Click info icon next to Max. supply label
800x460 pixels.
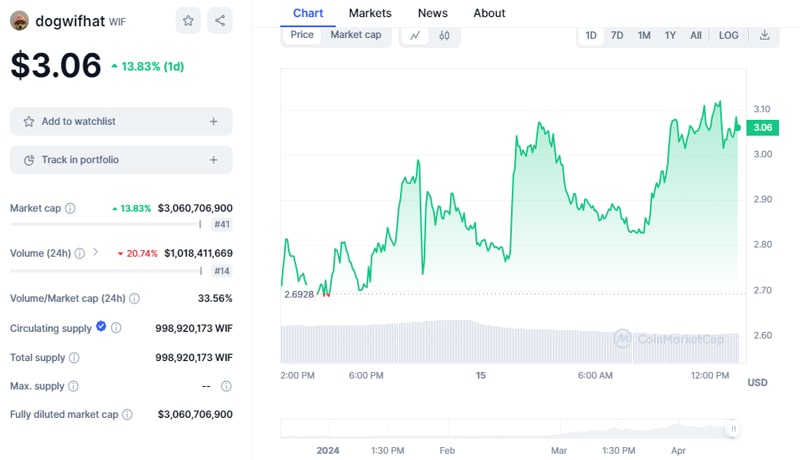(x=73, y=386)
